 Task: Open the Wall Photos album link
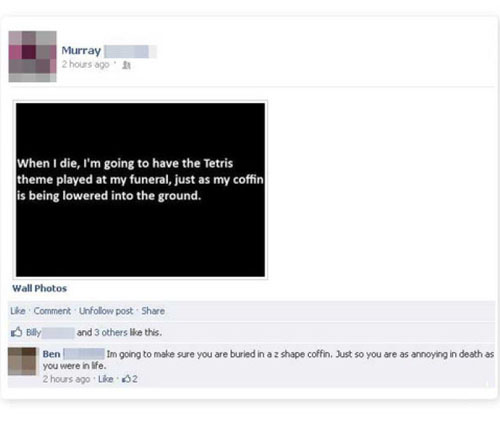pyautogui.click(x=39, y=288)
